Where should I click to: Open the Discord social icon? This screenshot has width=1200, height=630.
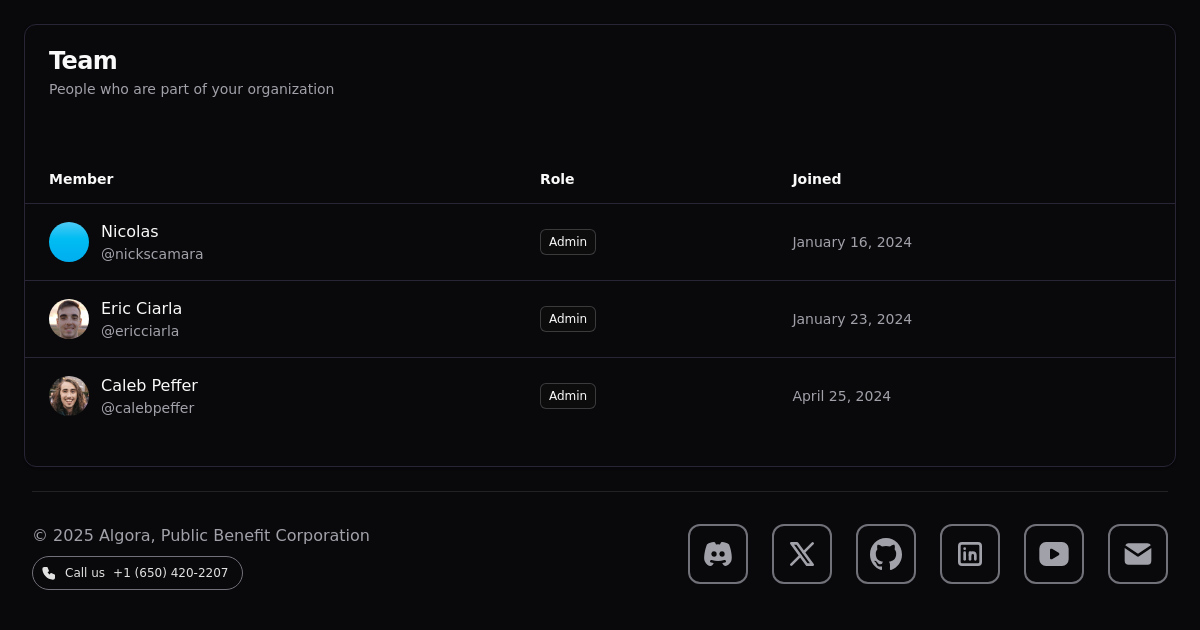tap(718, 554)
